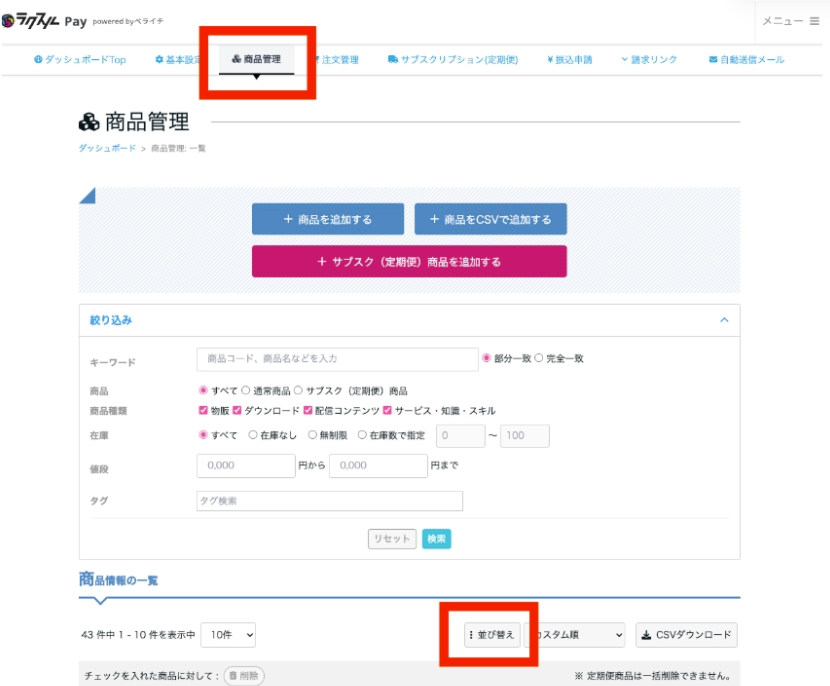Open the カスタム順 sort dropdown
The image size is (830, 686).
pos(574,635)
